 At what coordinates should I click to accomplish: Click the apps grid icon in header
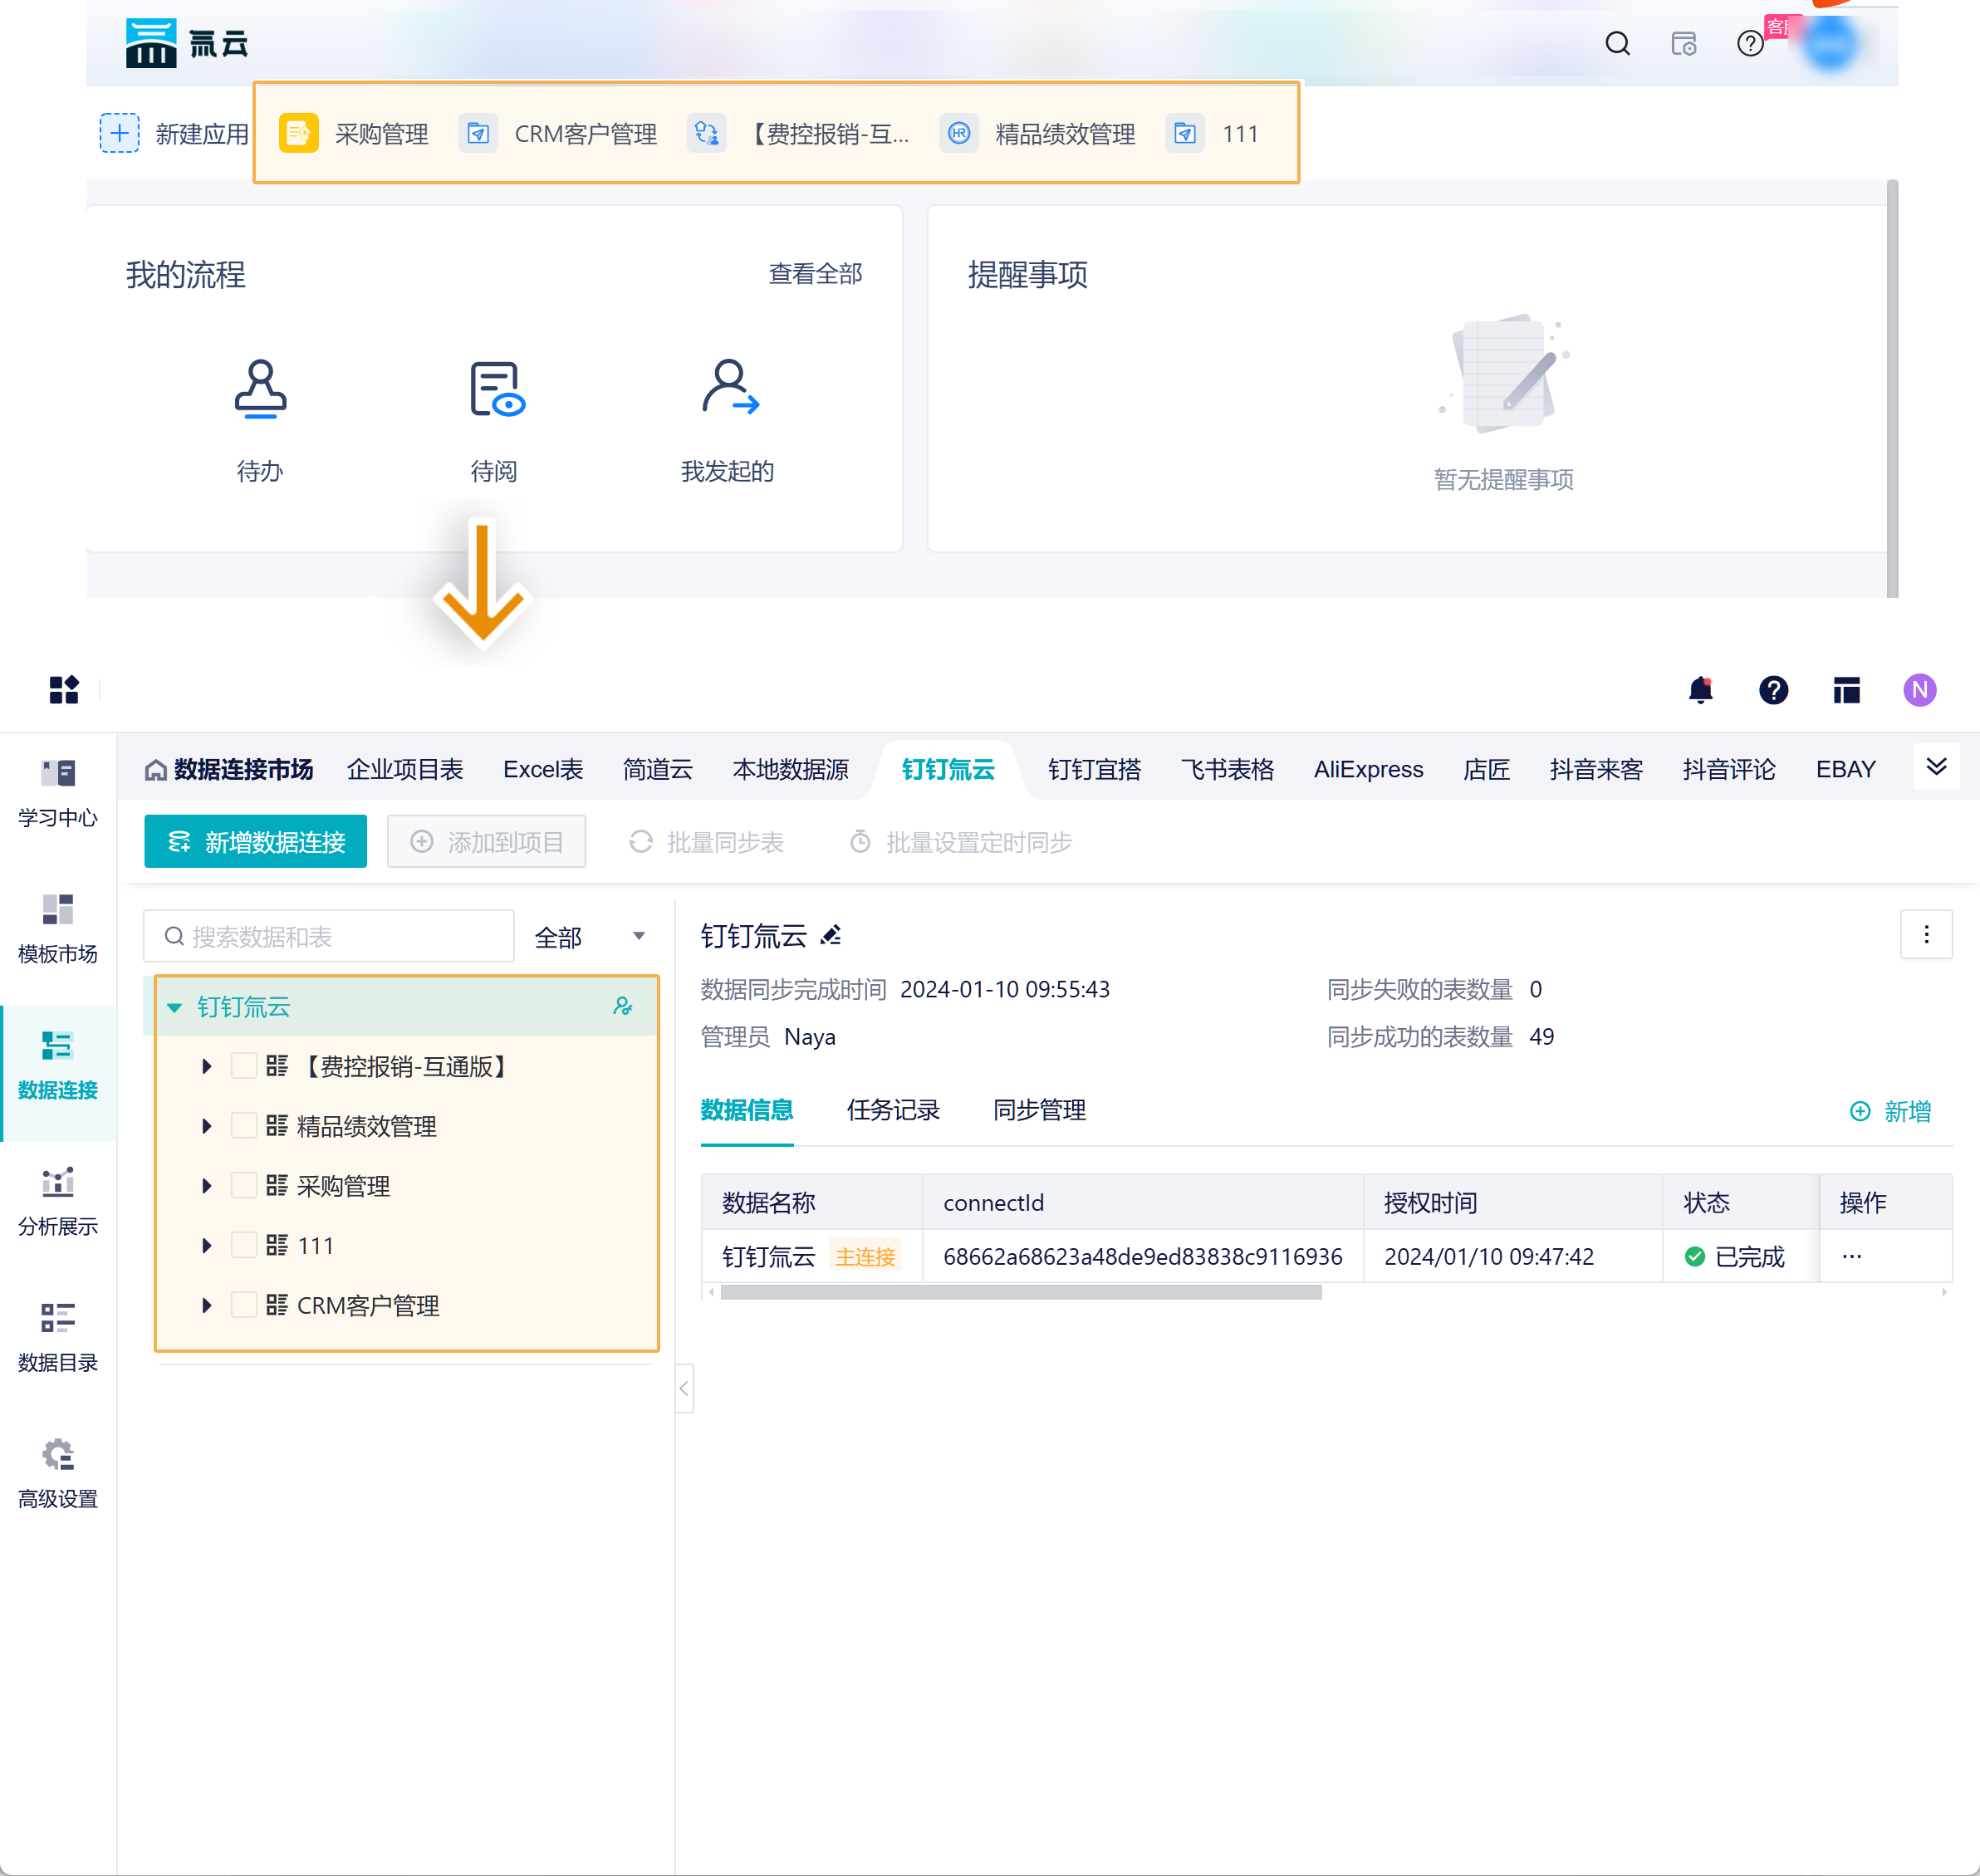[64, 690]
